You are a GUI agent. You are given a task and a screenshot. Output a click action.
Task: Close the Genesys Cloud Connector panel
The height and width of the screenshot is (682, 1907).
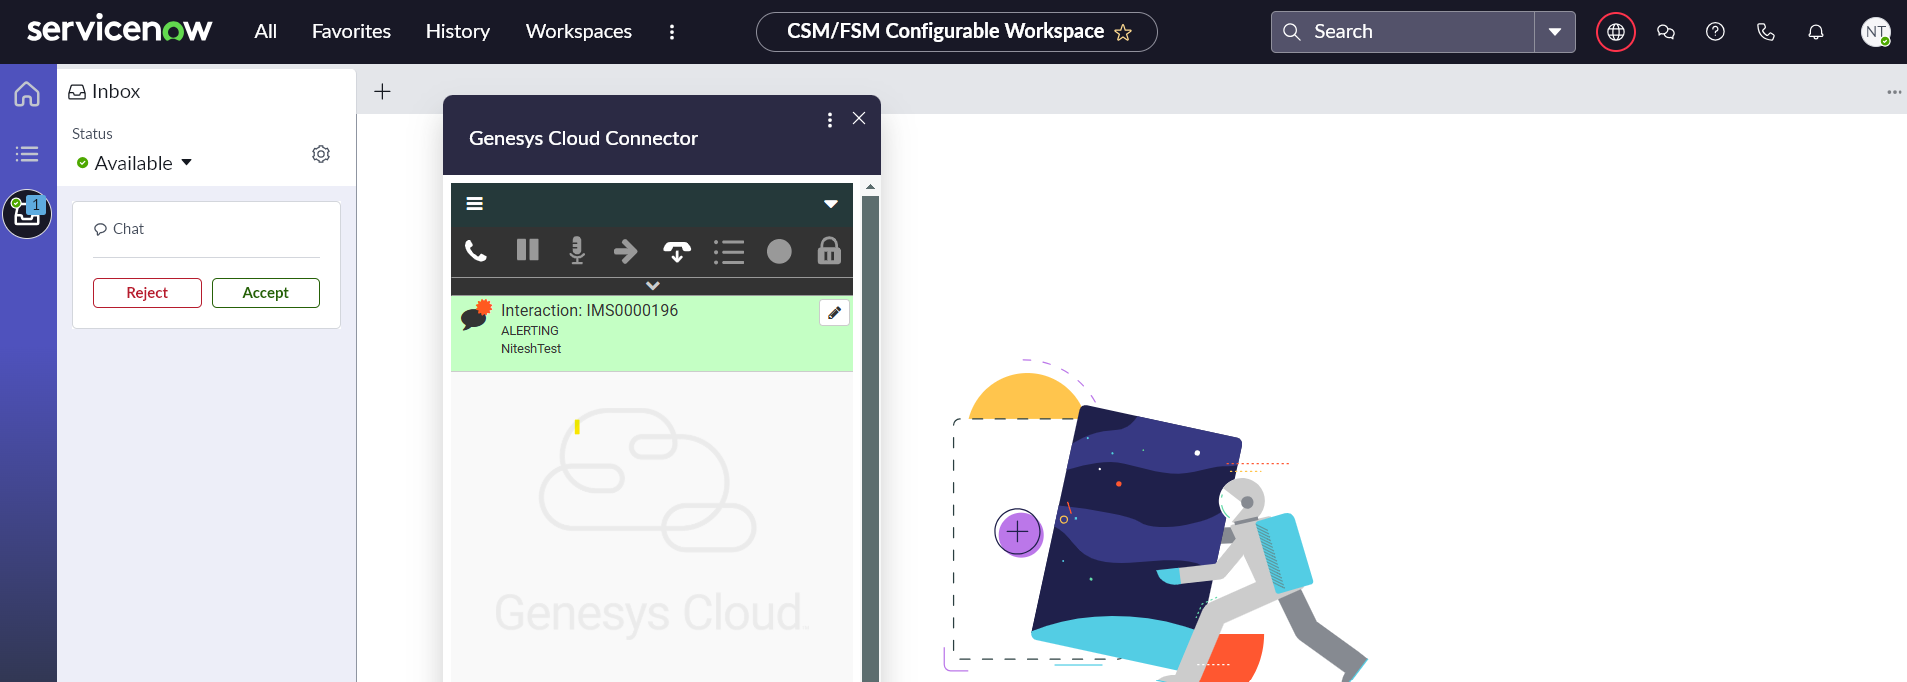(x=859, y=118)
